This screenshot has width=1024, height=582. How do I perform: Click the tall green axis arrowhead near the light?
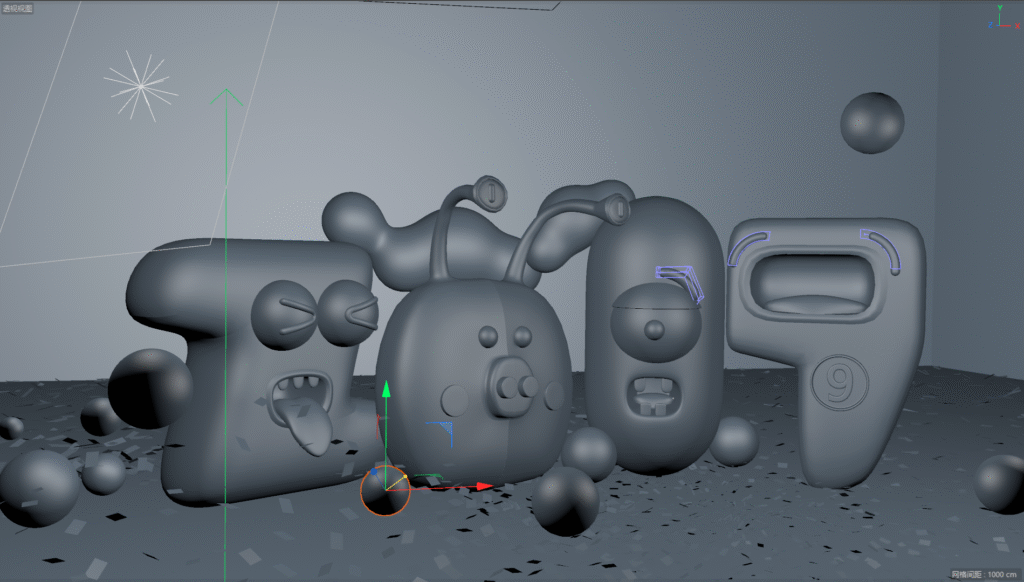[227, 96]
